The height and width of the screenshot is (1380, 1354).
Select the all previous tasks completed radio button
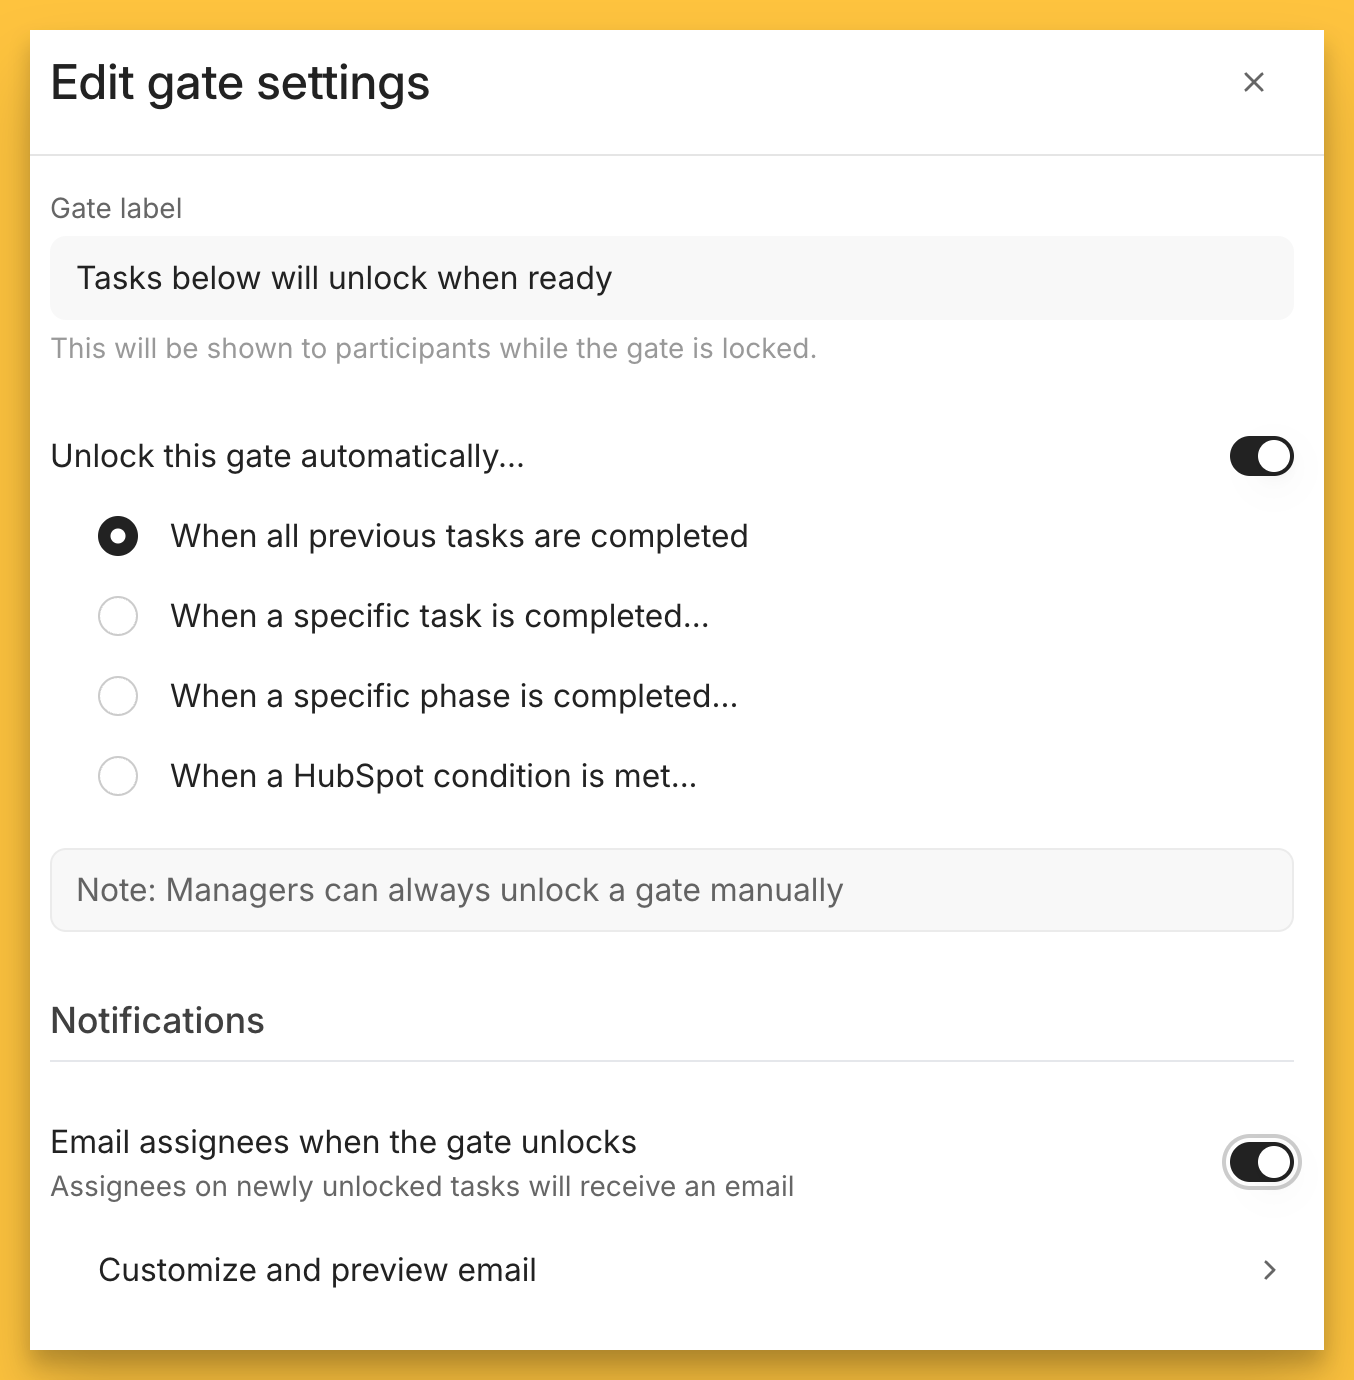pyautogui.click(x=118, y=536)
